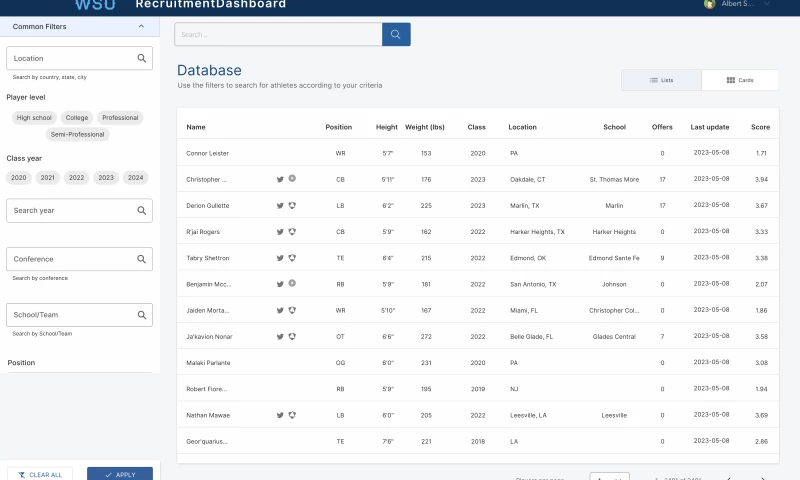Click the blue search magnifier button
Screen dimensions: 800x480
[396, 34]
